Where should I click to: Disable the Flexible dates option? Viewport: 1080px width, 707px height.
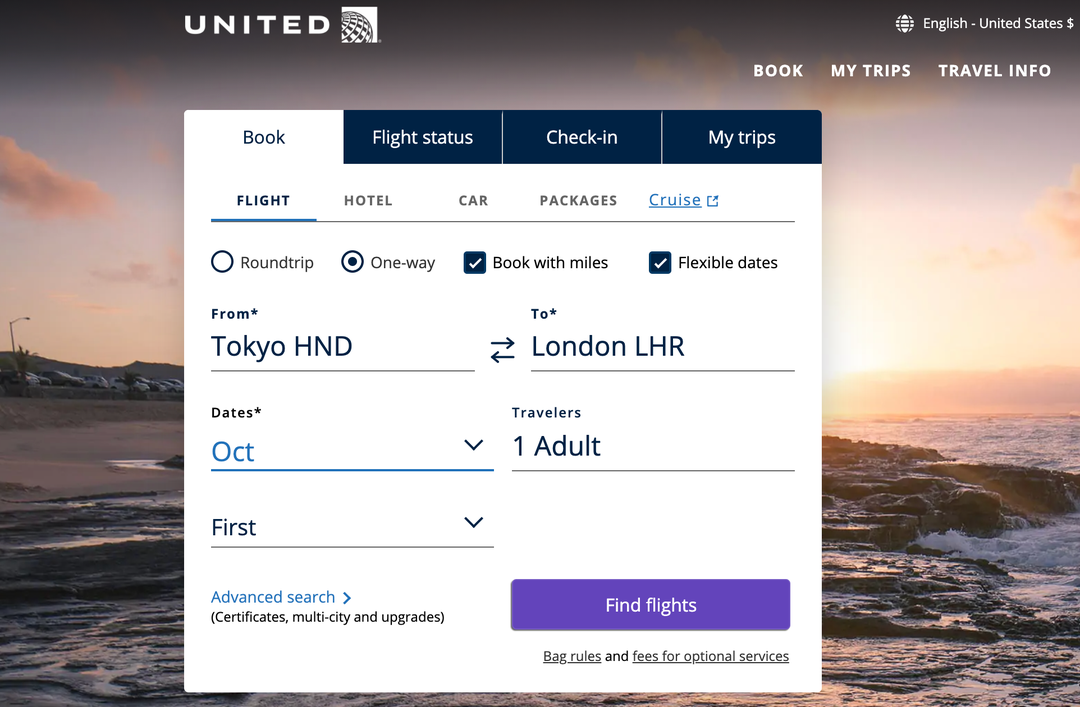(660, 262)
